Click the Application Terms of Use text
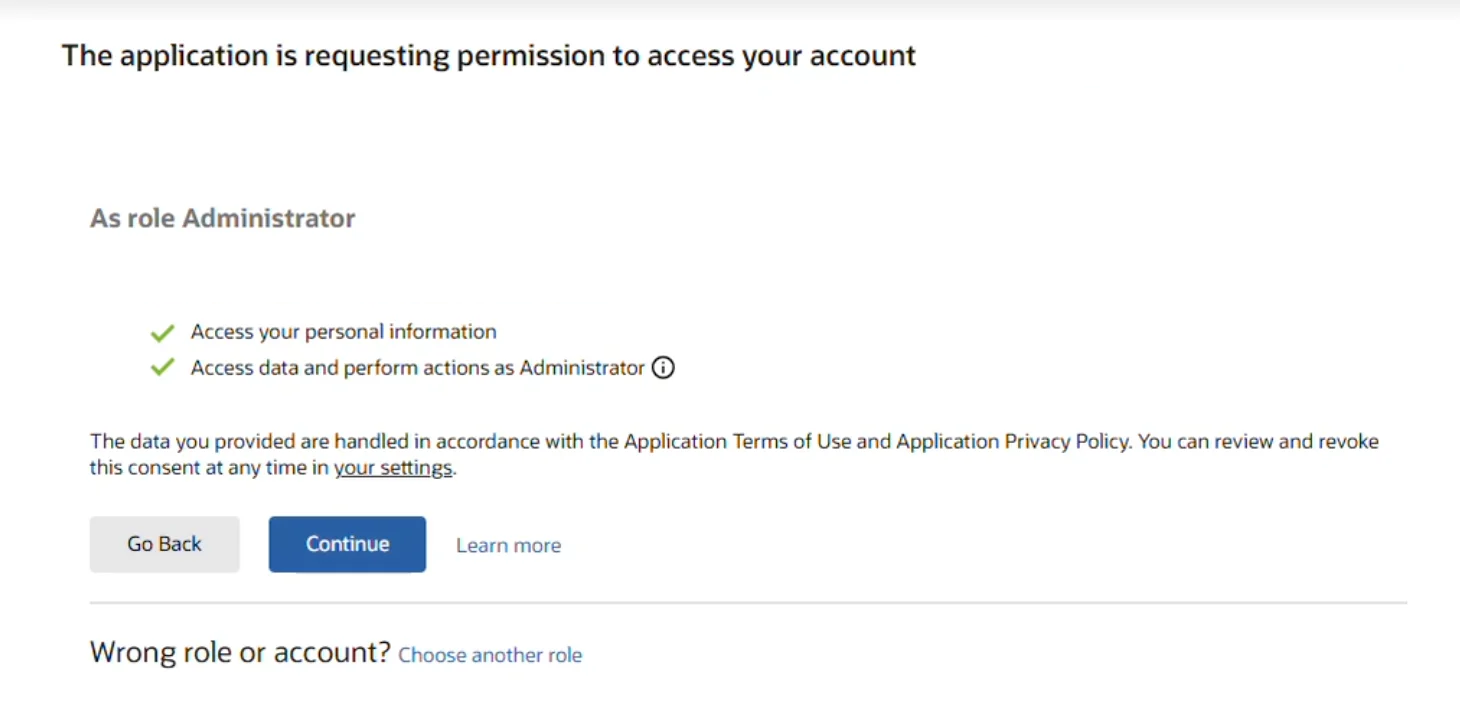 point(737,442)
